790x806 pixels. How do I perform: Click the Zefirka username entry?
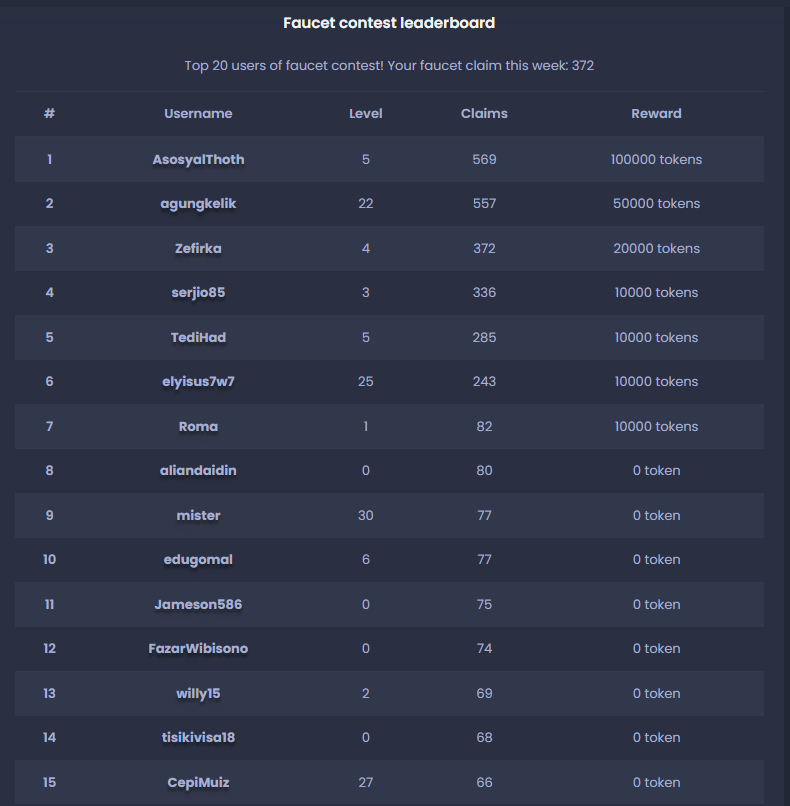click(198, 248)
